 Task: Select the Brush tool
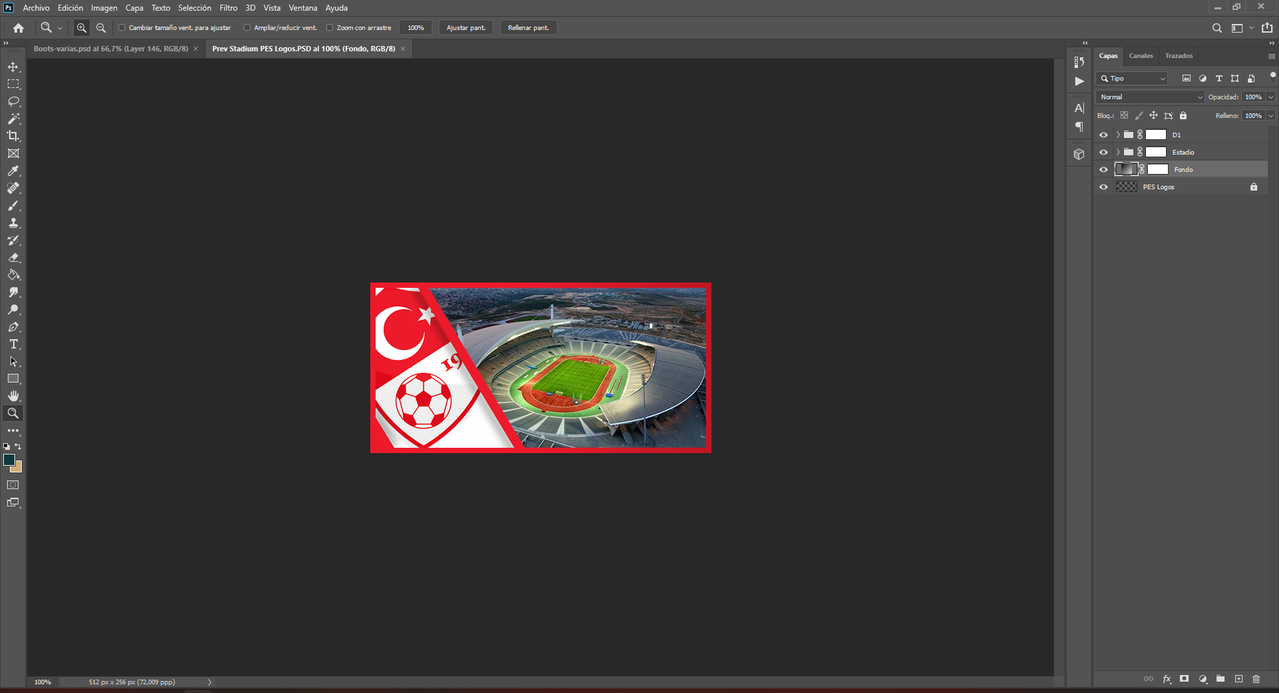pos(13,205)
